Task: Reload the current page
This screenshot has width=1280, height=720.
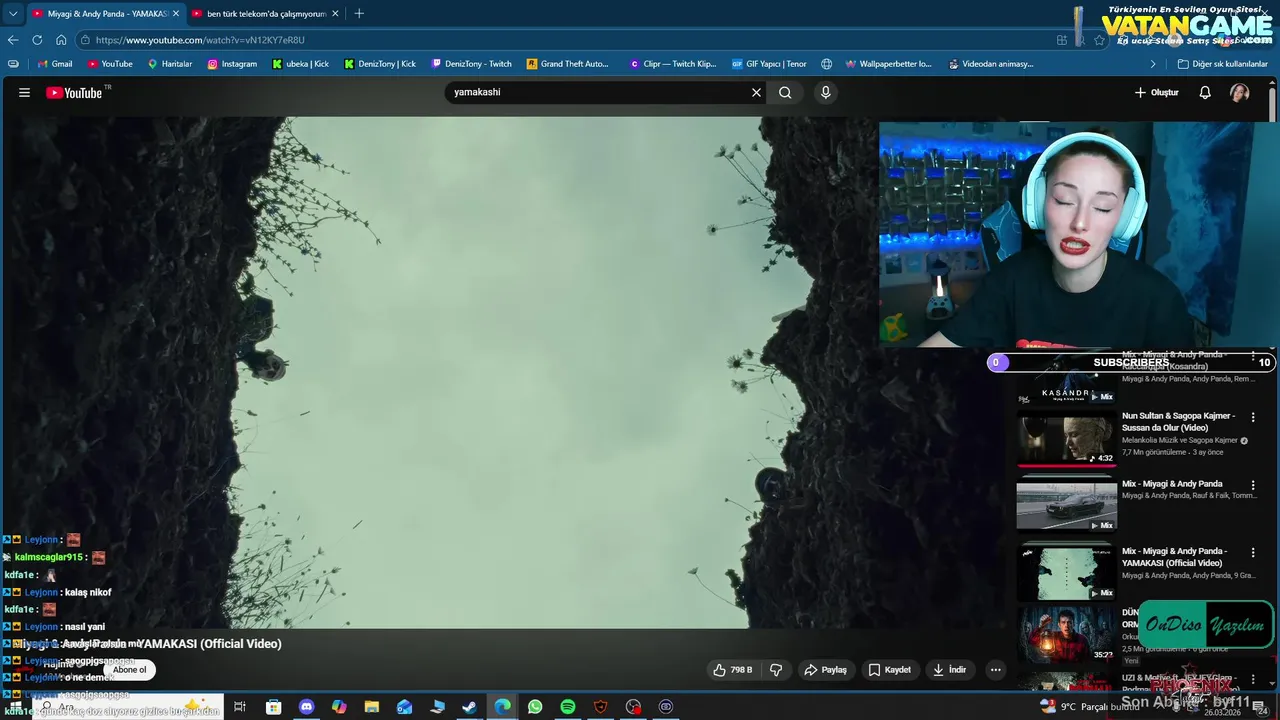Action: click(37, 40)
